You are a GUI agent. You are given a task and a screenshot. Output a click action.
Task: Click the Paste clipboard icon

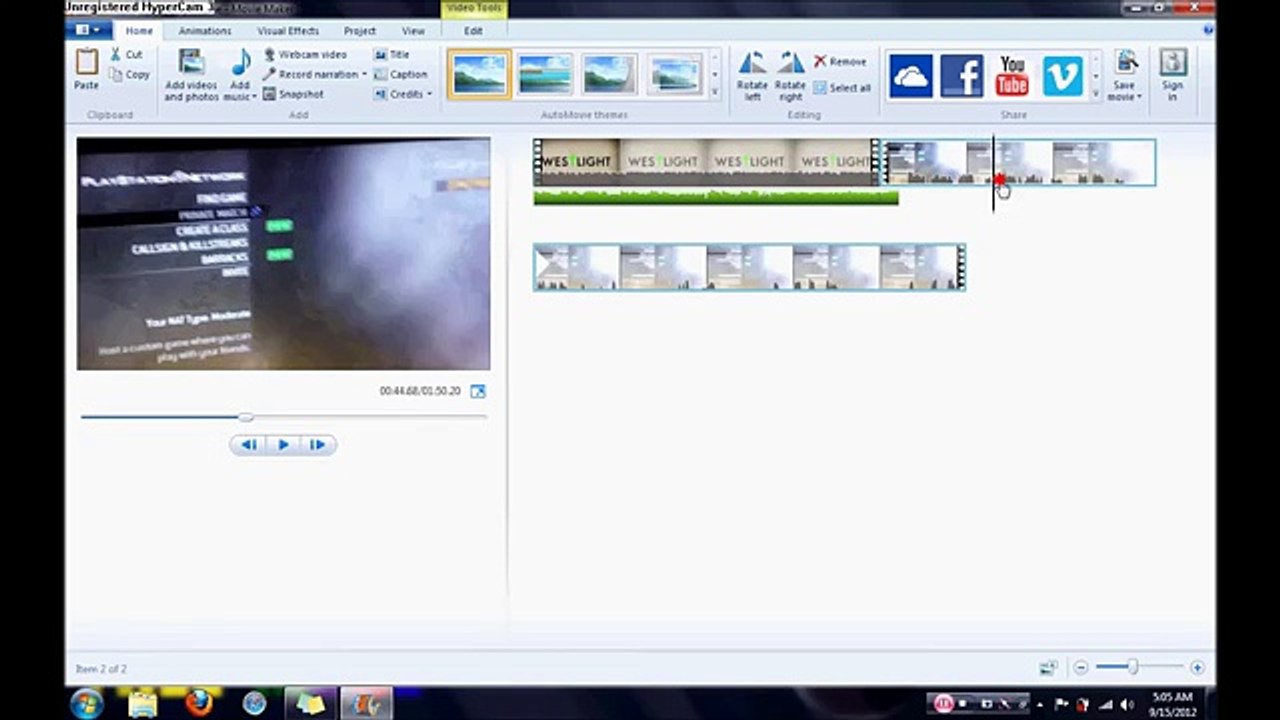click(x=87, y=63)
